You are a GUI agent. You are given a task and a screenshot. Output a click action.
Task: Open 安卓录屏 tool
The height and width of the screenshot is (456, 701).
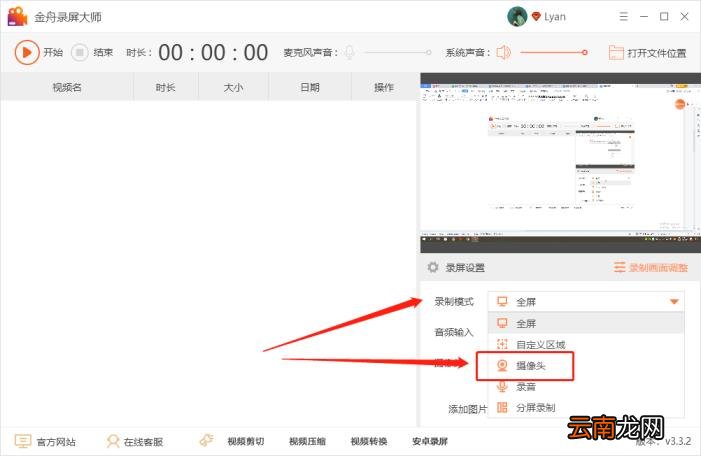(x=430, y=441)
